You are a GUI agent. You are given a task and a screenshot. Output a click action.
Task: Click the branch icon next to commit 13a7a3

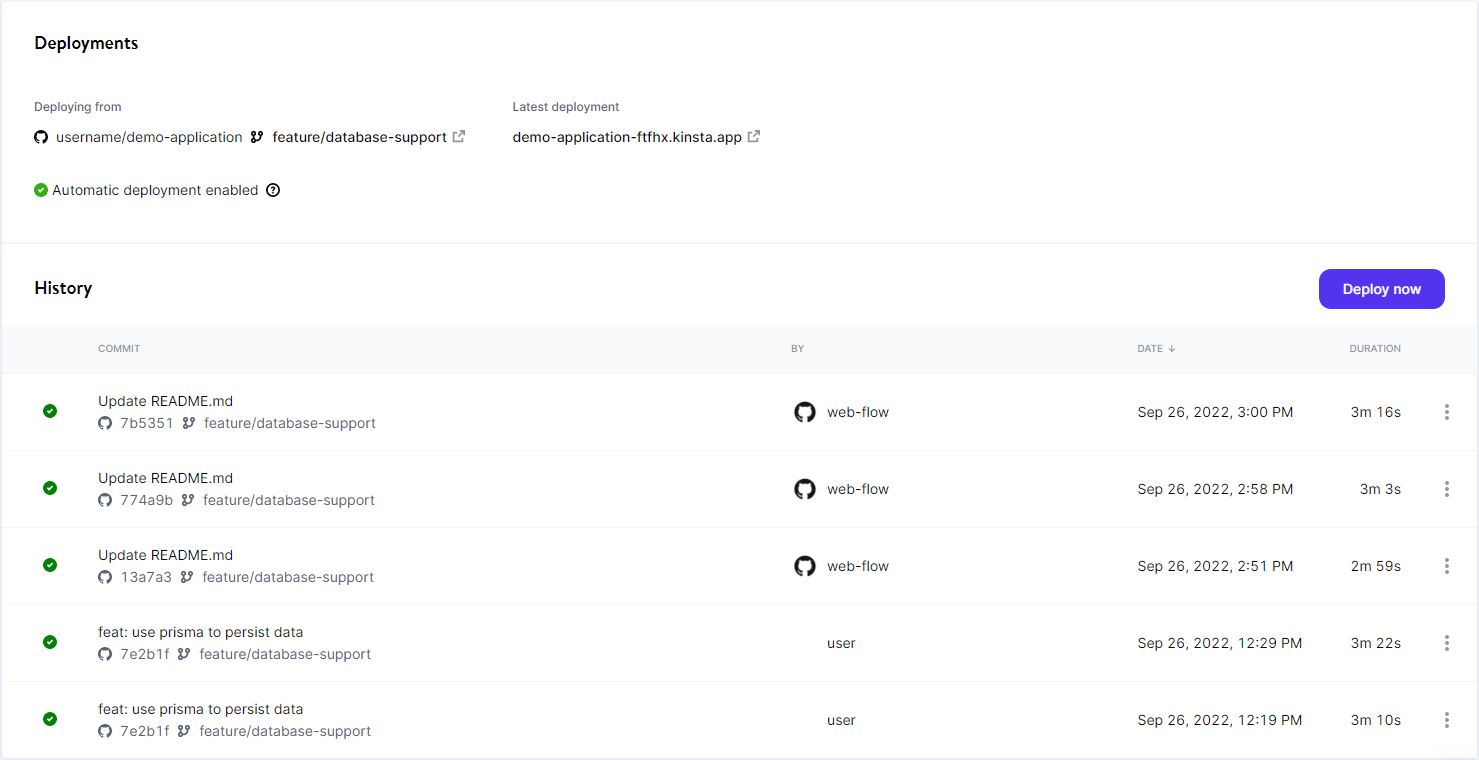(x=187, y=577)
